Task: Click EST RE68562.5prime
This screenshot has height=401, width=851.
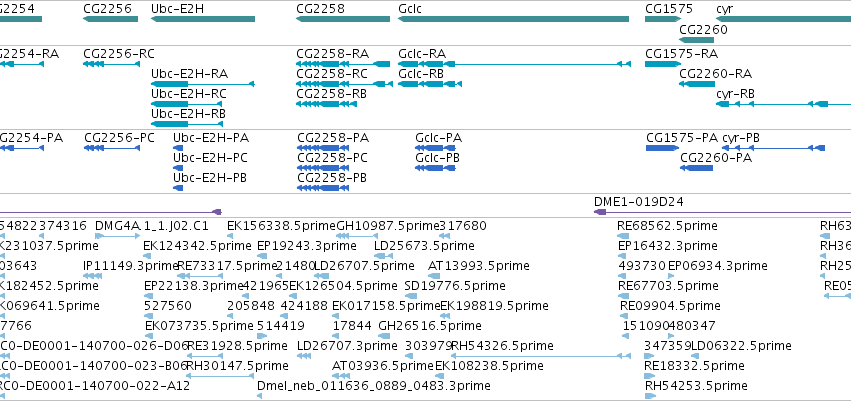Action: coord(624,235)
